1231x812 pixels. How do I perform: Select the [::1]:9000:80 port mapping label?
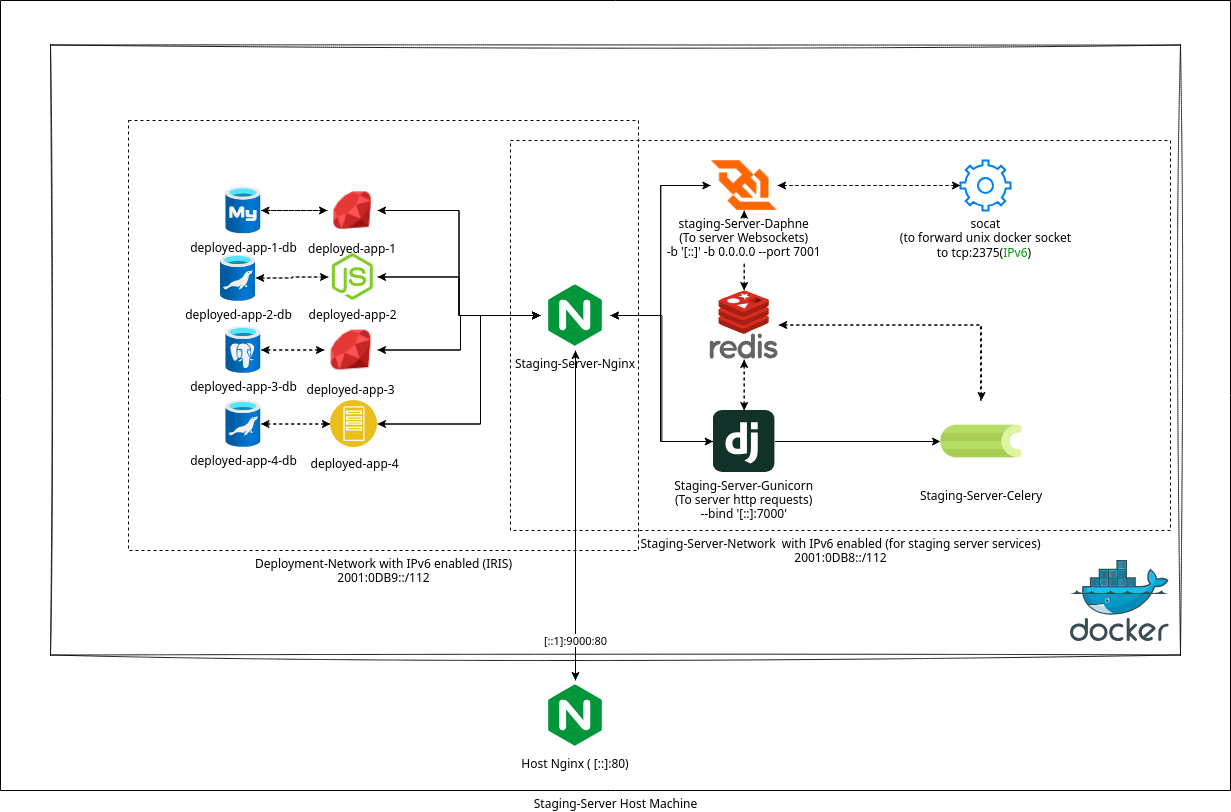[575, 640]
